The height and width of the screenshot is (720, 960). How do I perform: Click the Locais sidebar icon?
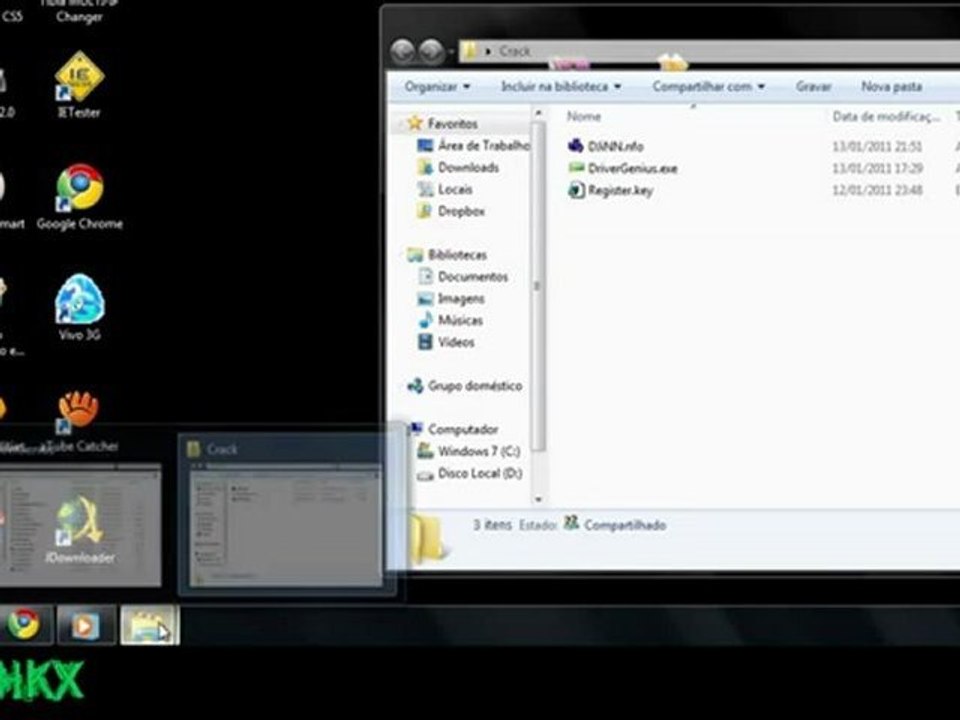tap(424, 189)
